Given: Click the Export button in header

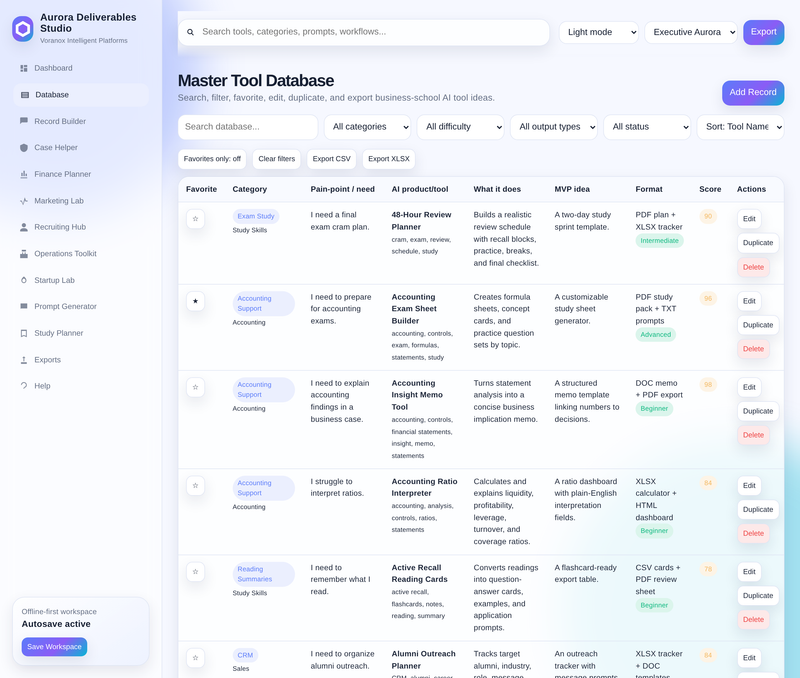Looking at the screenshot, I should [763, 32].
